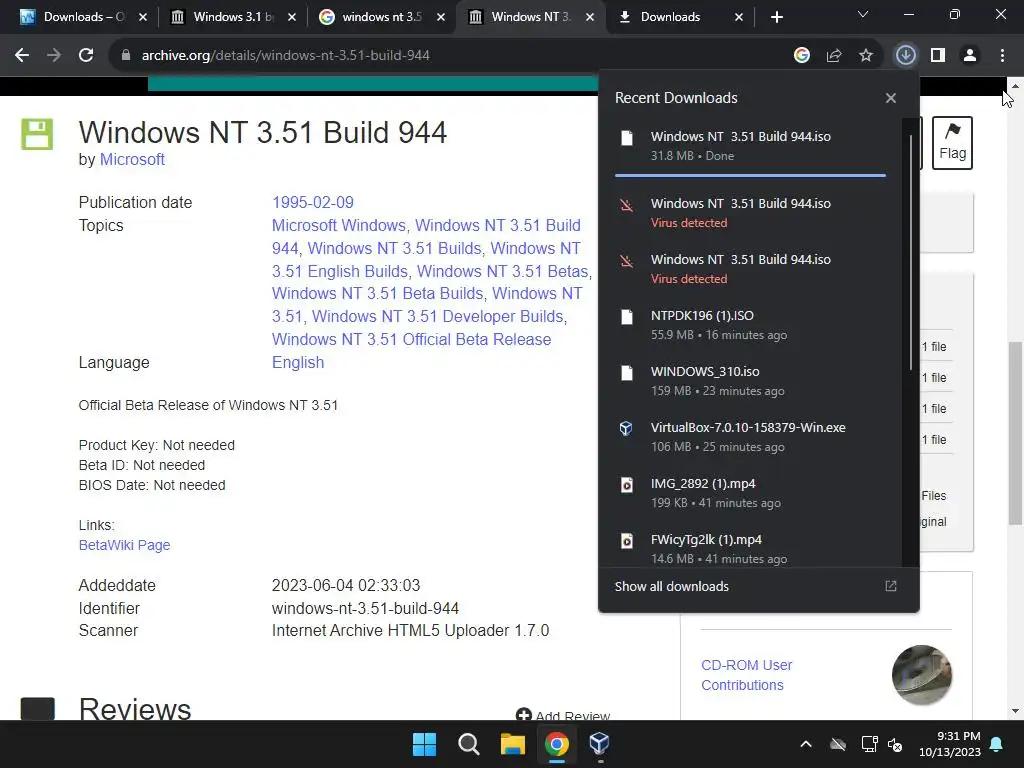Image resolution: width=1024 pixels, height=768 pixels.
Task: Click the Add Review link
Action: (x=563, y=716)
